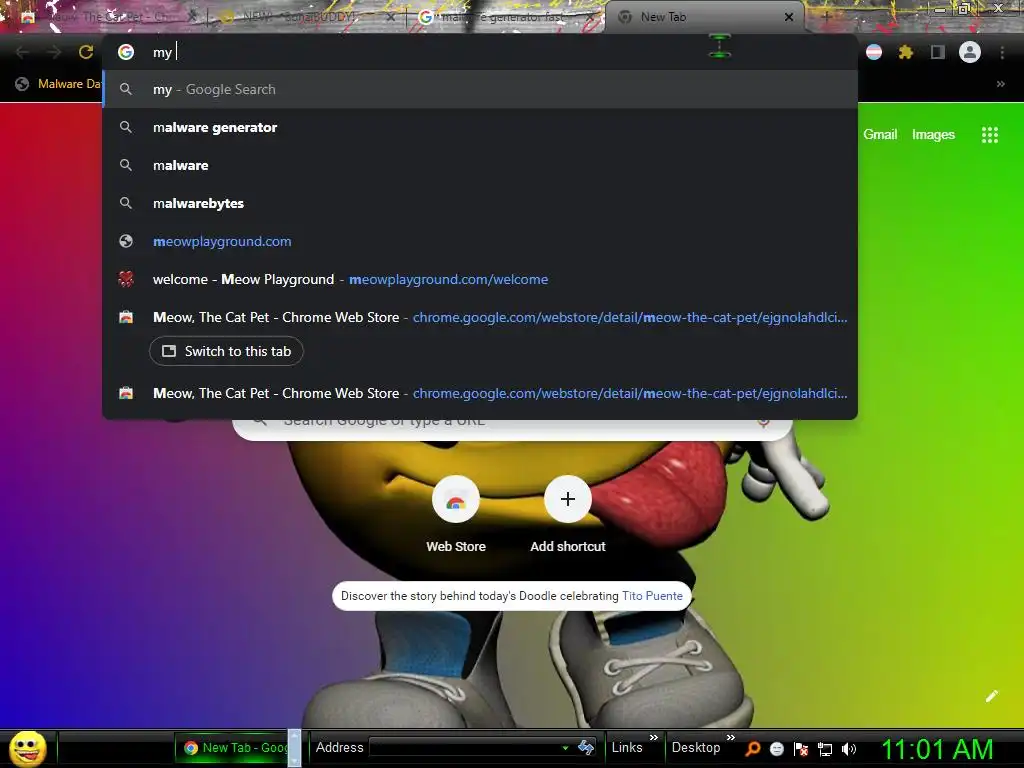Select the 'malware' suggestion
1024x768 pixels.
[x=480, y=165]
